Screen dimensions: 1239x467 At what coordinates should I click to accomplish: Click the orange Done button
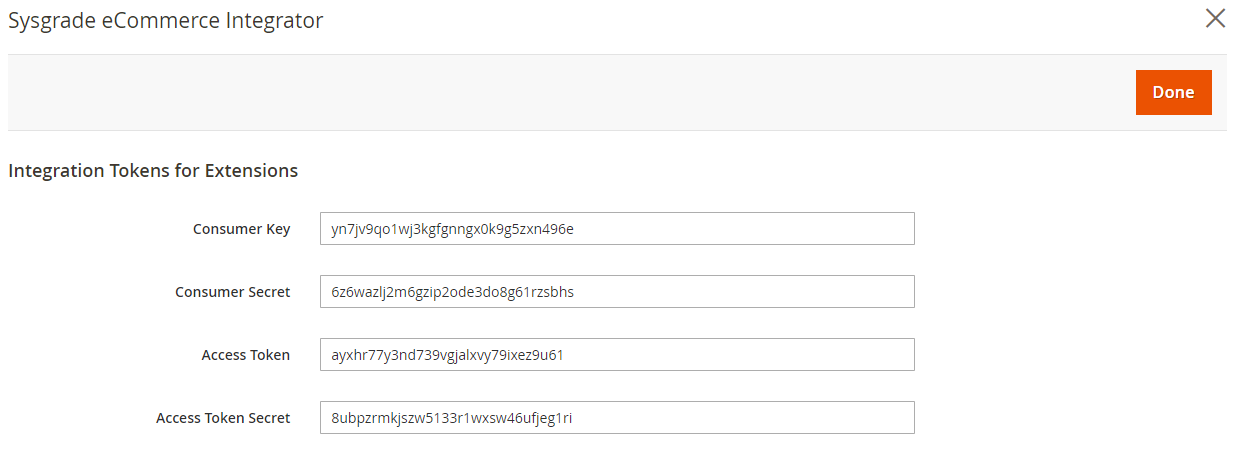coord(1173,92)
